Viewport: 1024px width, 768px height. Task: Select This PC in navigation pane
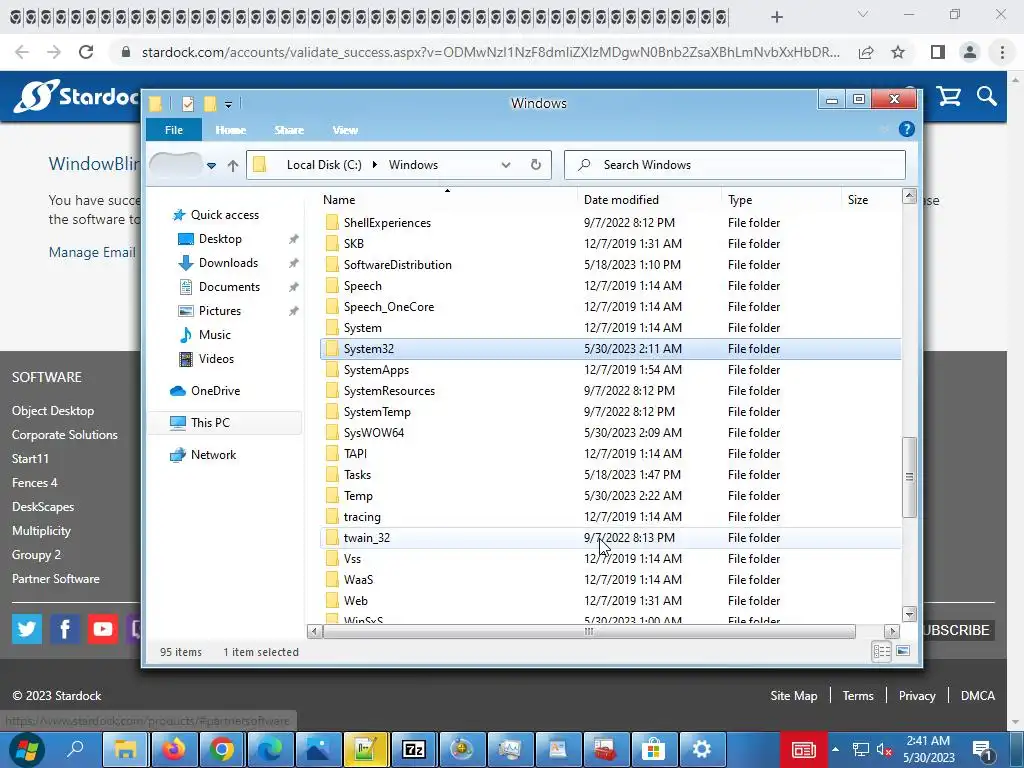pos(210,423)
